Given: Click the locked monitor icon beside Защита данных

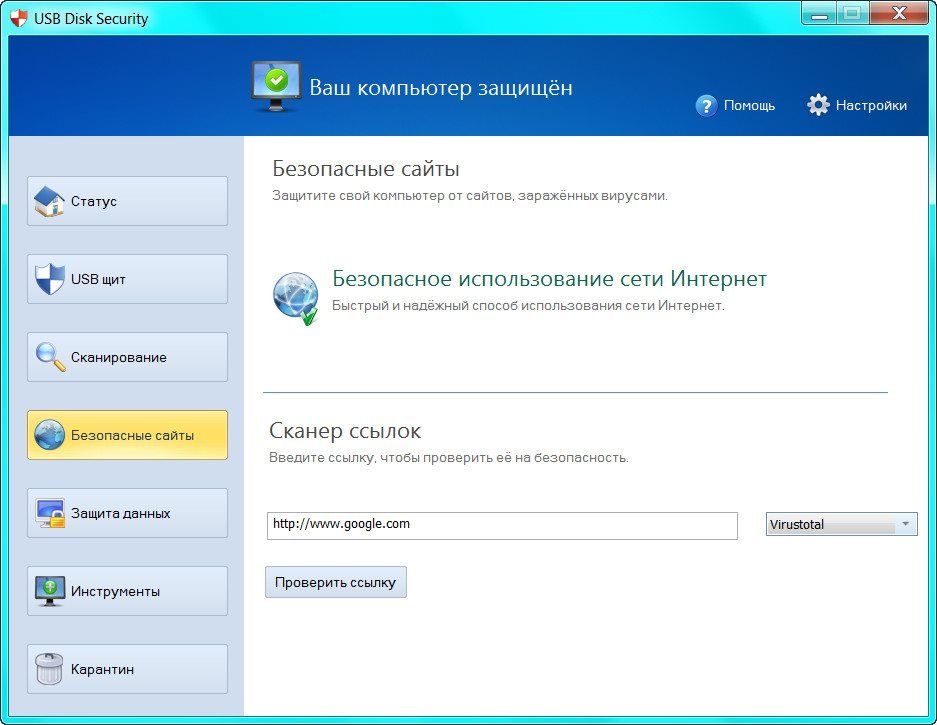Looking at the screenshot, I should point(50,513).
